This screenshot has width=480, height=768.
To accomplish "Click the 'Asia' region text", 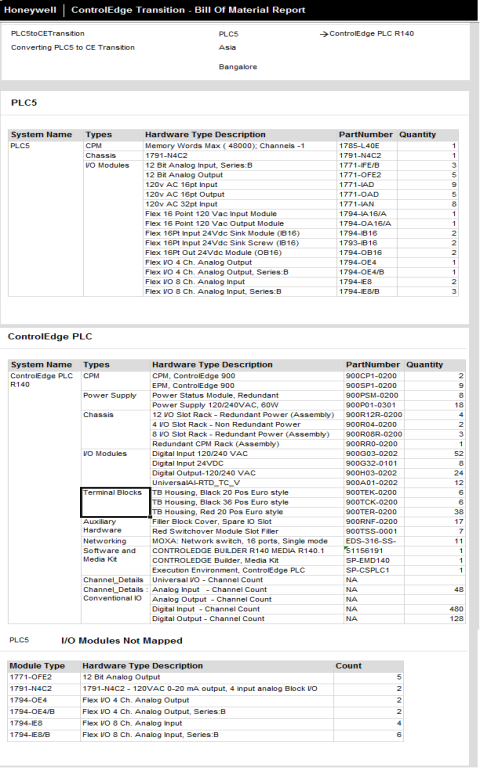I will click(x=227, y=48).
